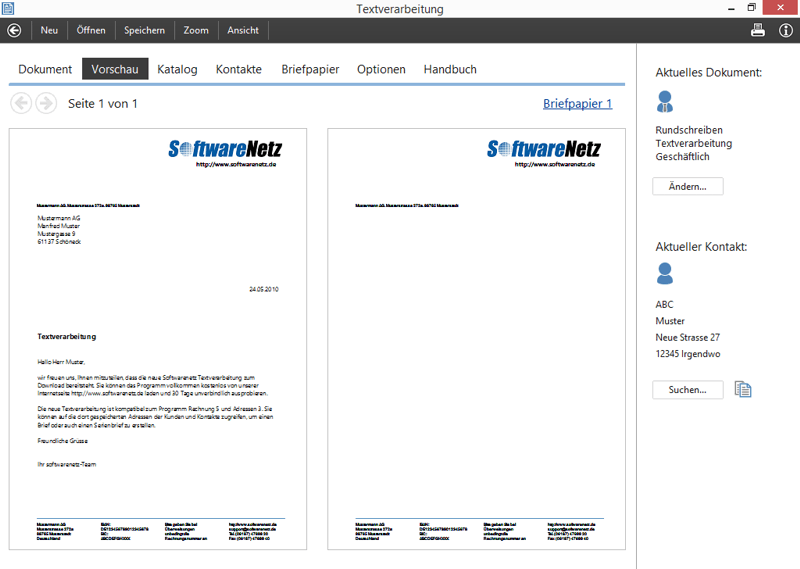The width and height of the screenshot is (800, 569).
Task: Open the Briefpapier 1 link
Action: click(x=577, y=103)
